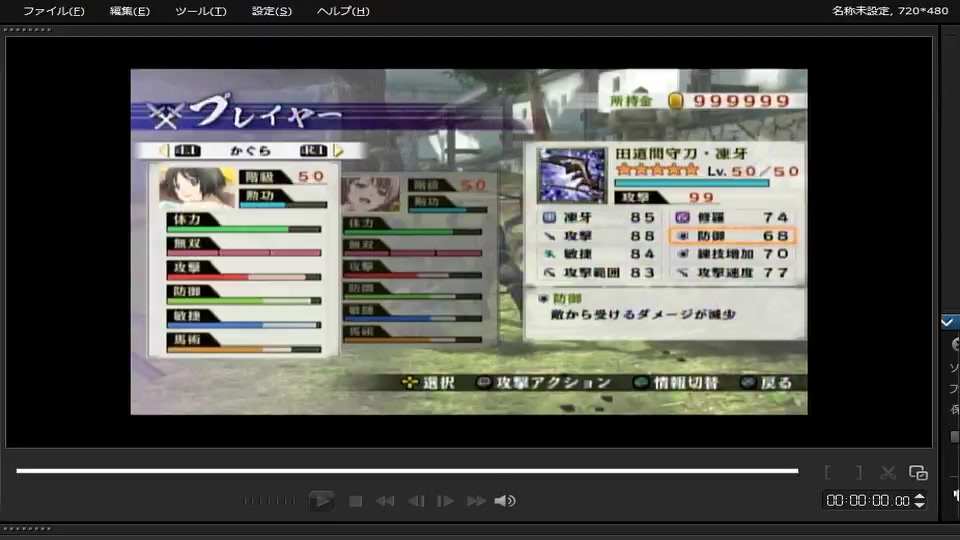Image resolution: width=960 pixels, height=540 pixels.
Task: Click the 修羅 74 stat in preview
Action: [x=732, y=217]
